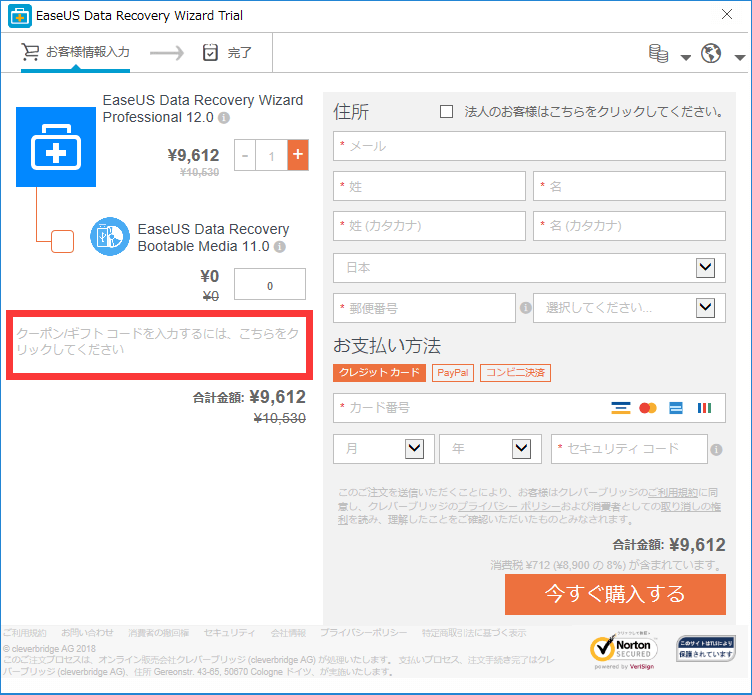The height and width of the screenshot is (695, 752).
Task: Open footer プライバシーポリシー link
Action: click(x=364, y=633)
